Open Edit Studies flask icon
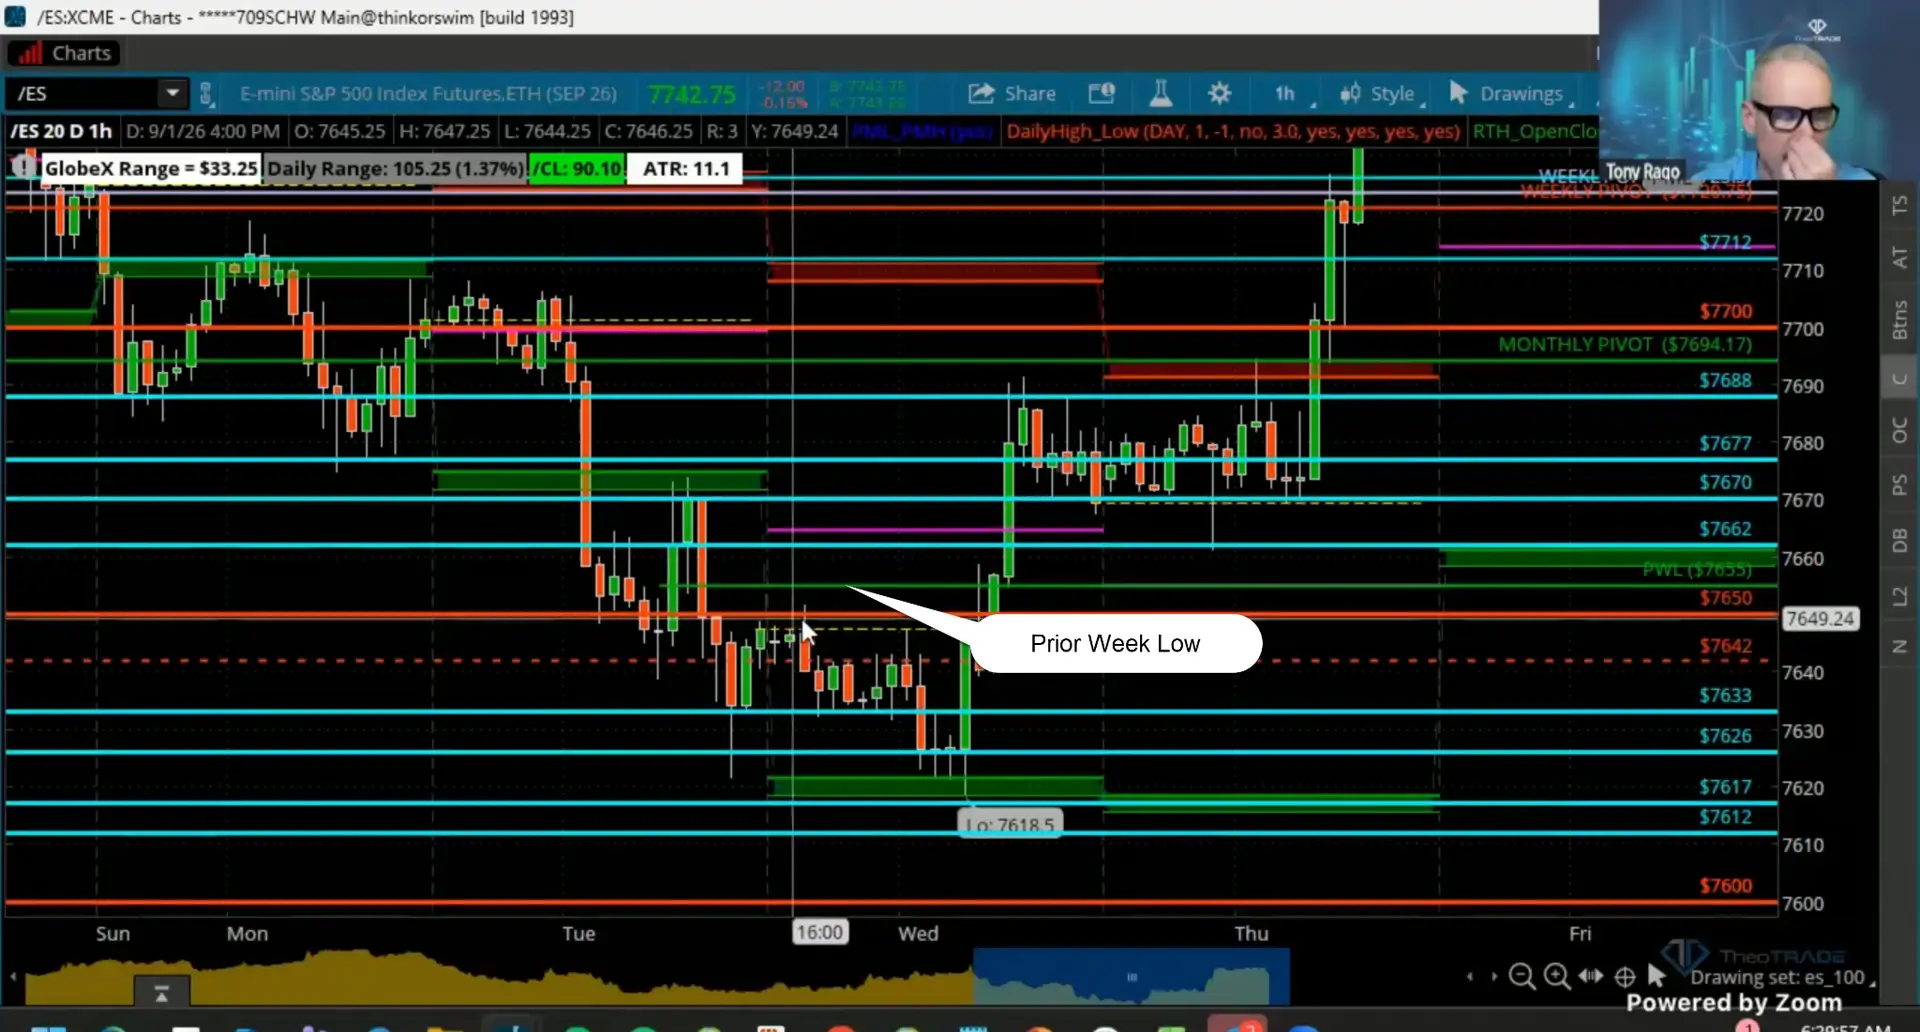This screenshot has height=1032, width=1920. click(x=1160, y=93)
